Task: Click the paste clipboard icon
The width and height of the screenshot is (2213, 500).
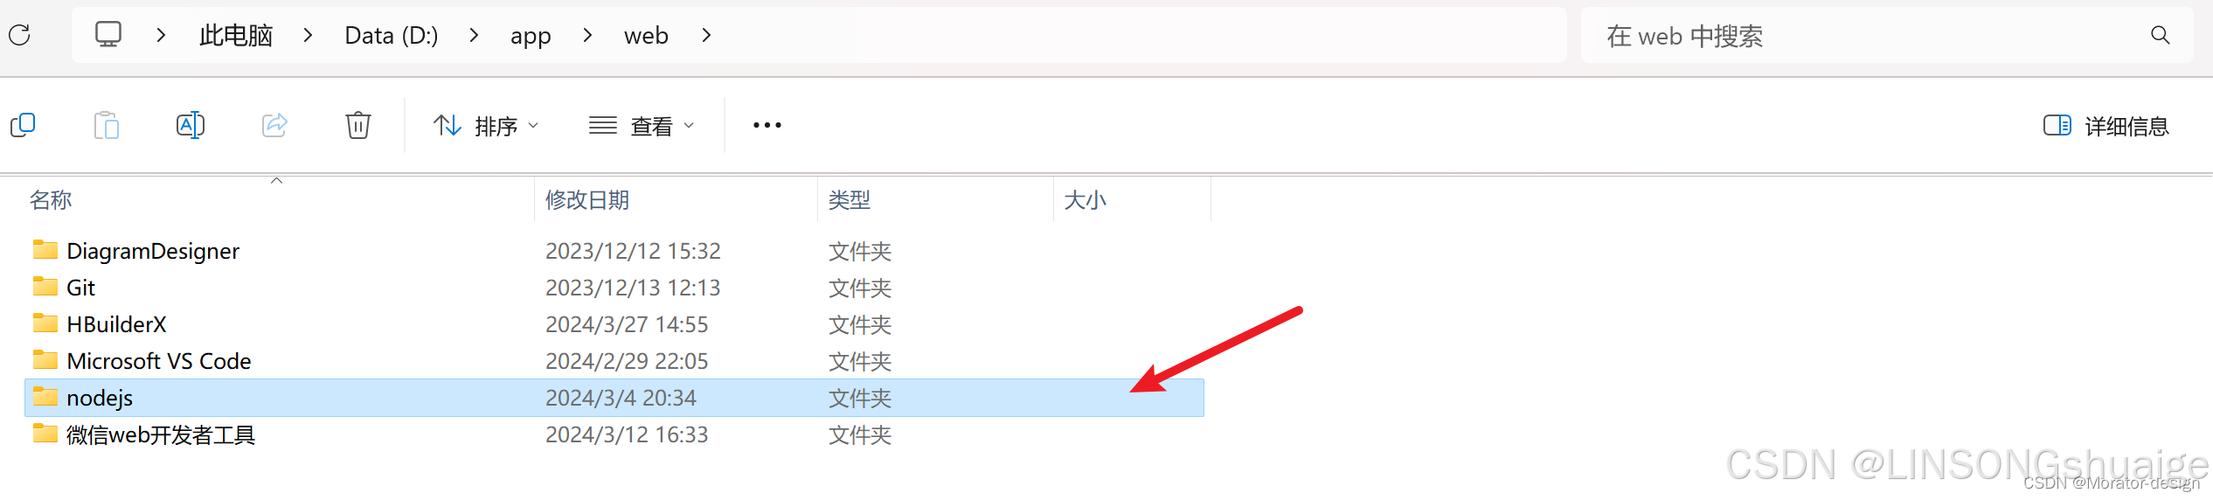Action: (106, 125)
